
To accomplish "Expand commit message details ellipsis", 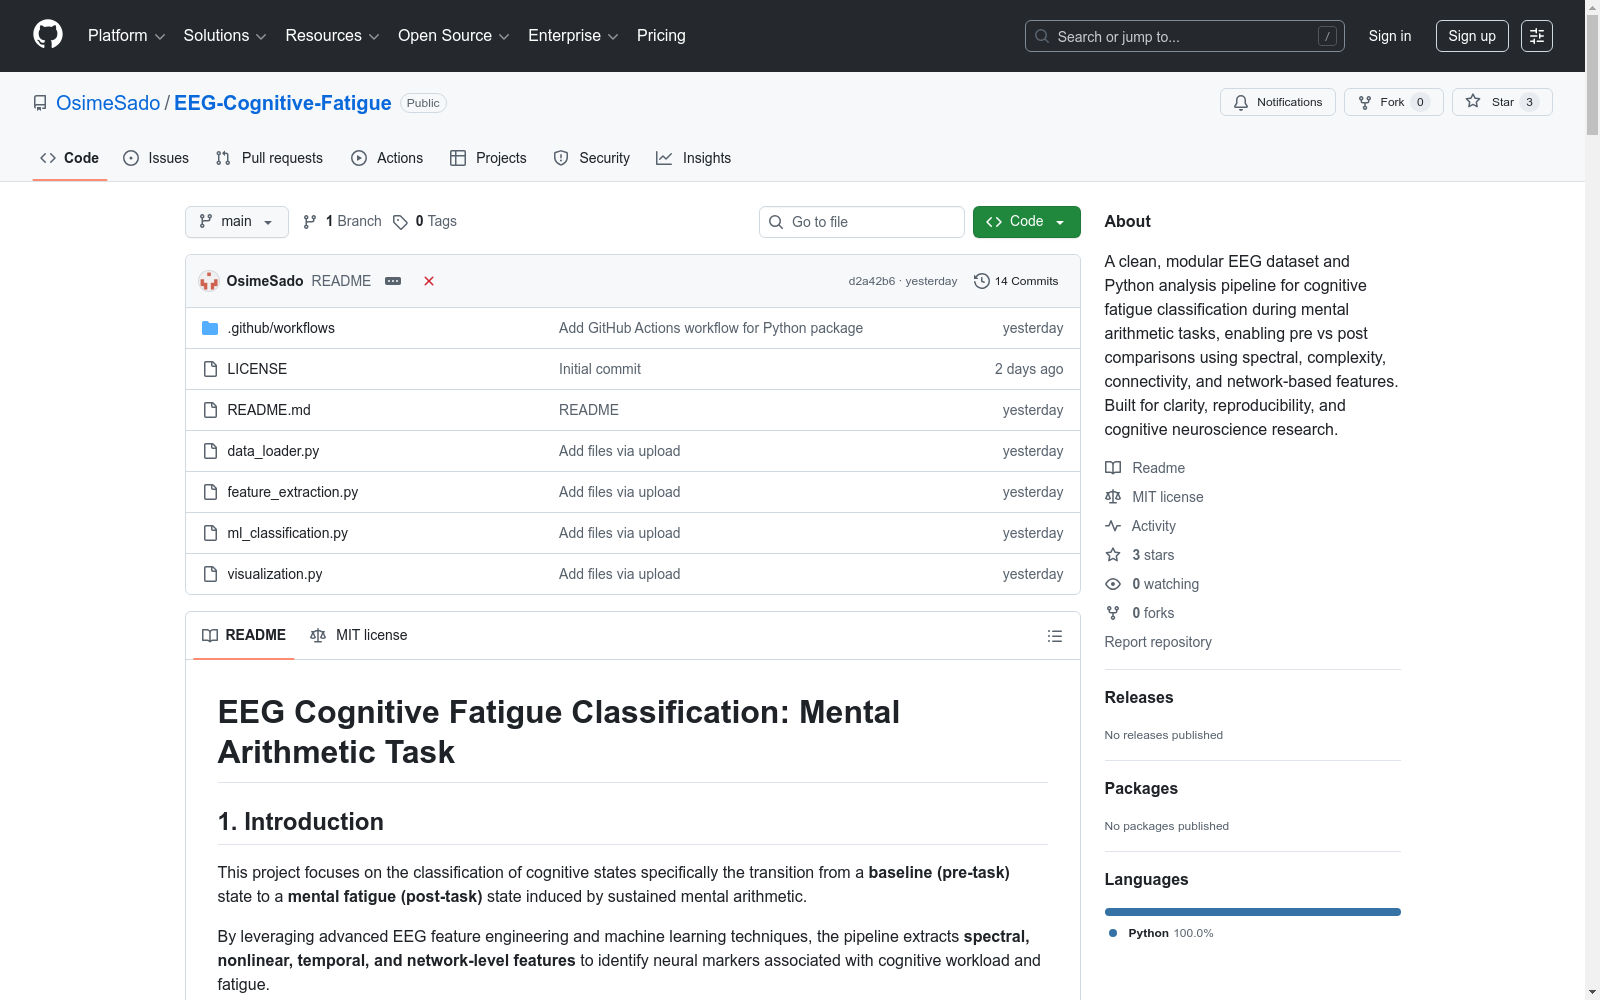I will click(x=393, y=281).
